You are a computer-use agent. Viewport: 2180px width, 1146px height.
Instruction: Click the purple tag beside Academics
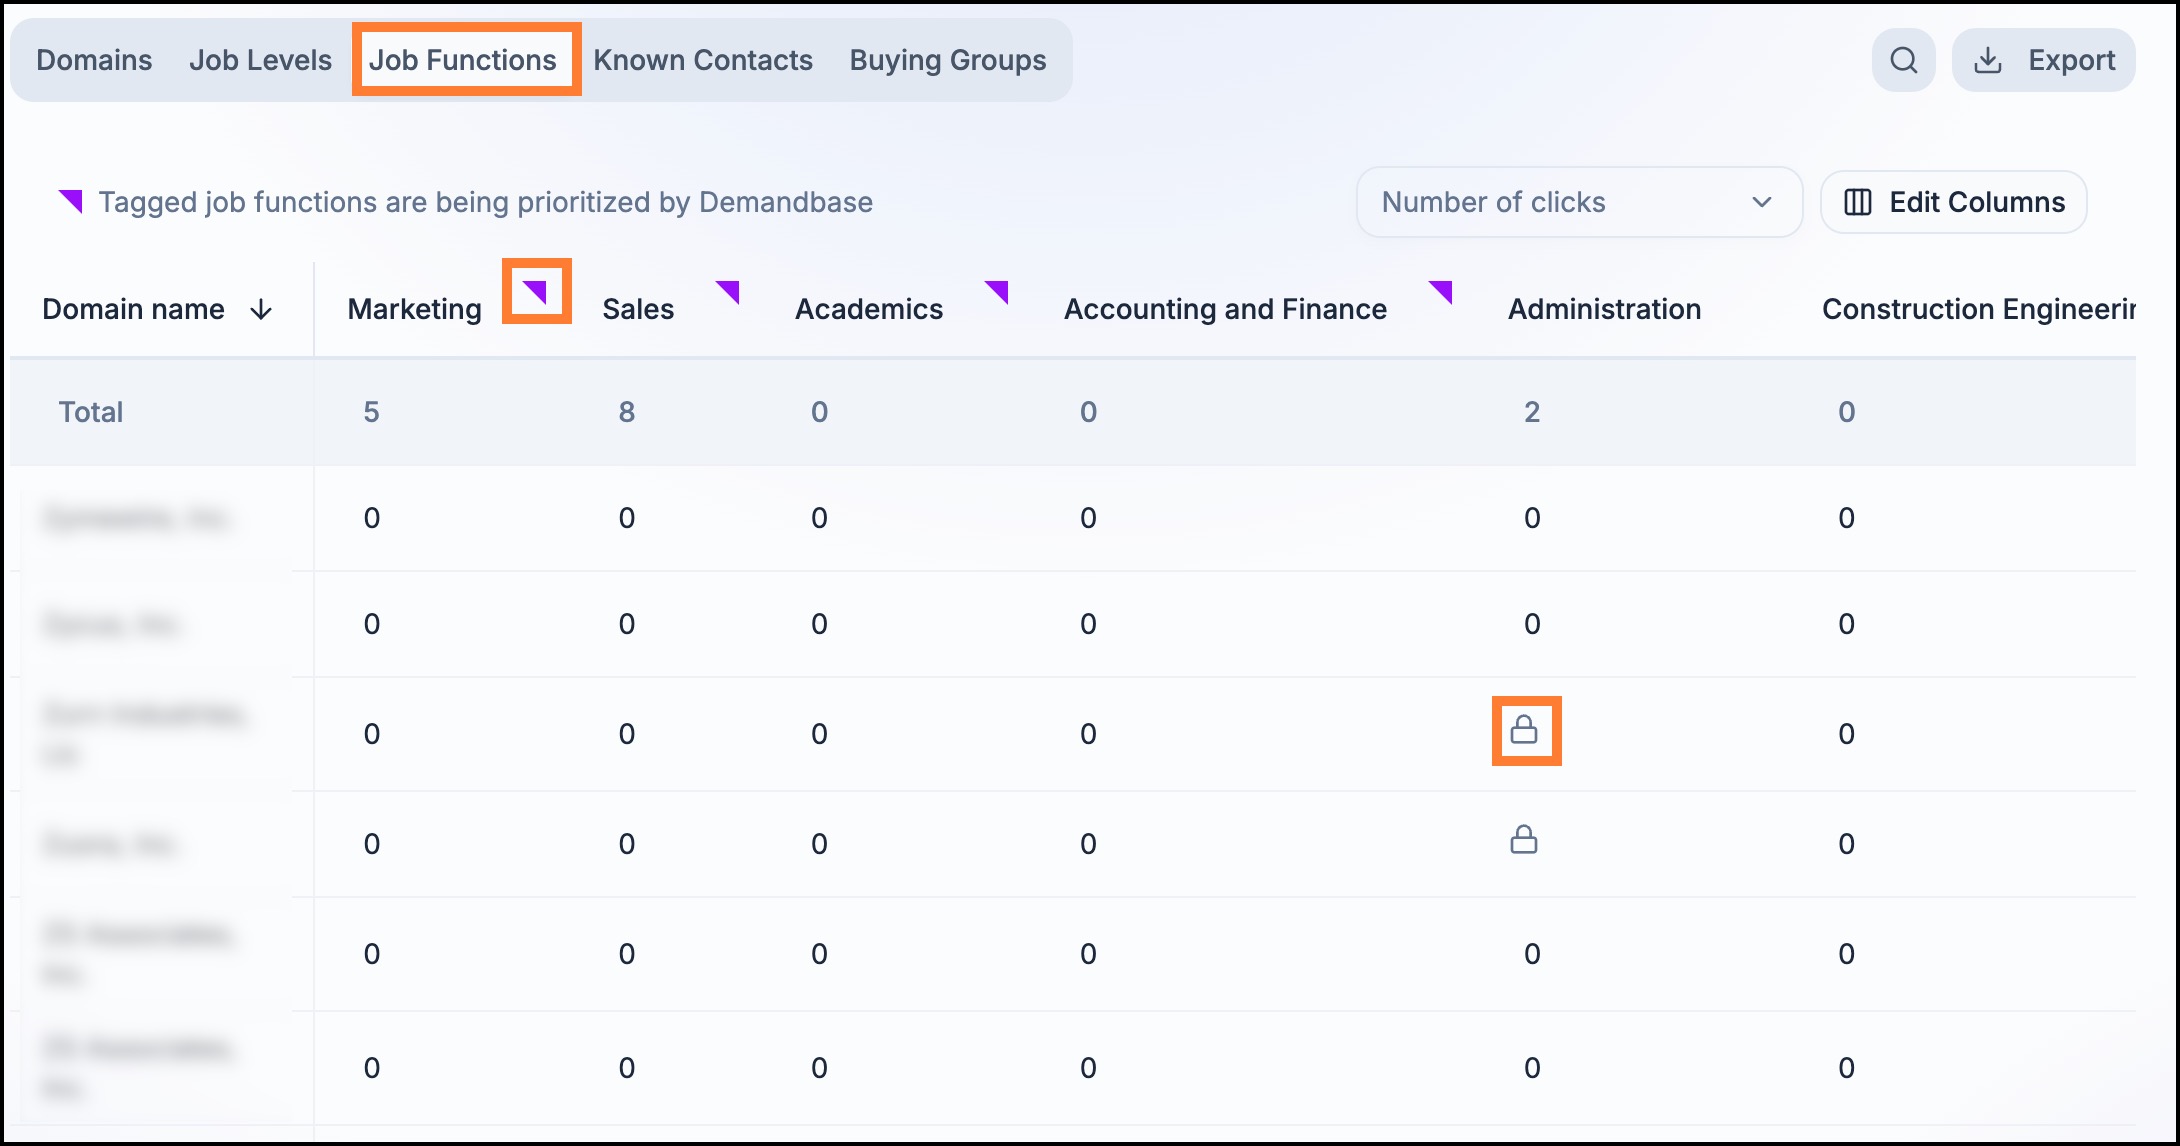coord(996,291)
